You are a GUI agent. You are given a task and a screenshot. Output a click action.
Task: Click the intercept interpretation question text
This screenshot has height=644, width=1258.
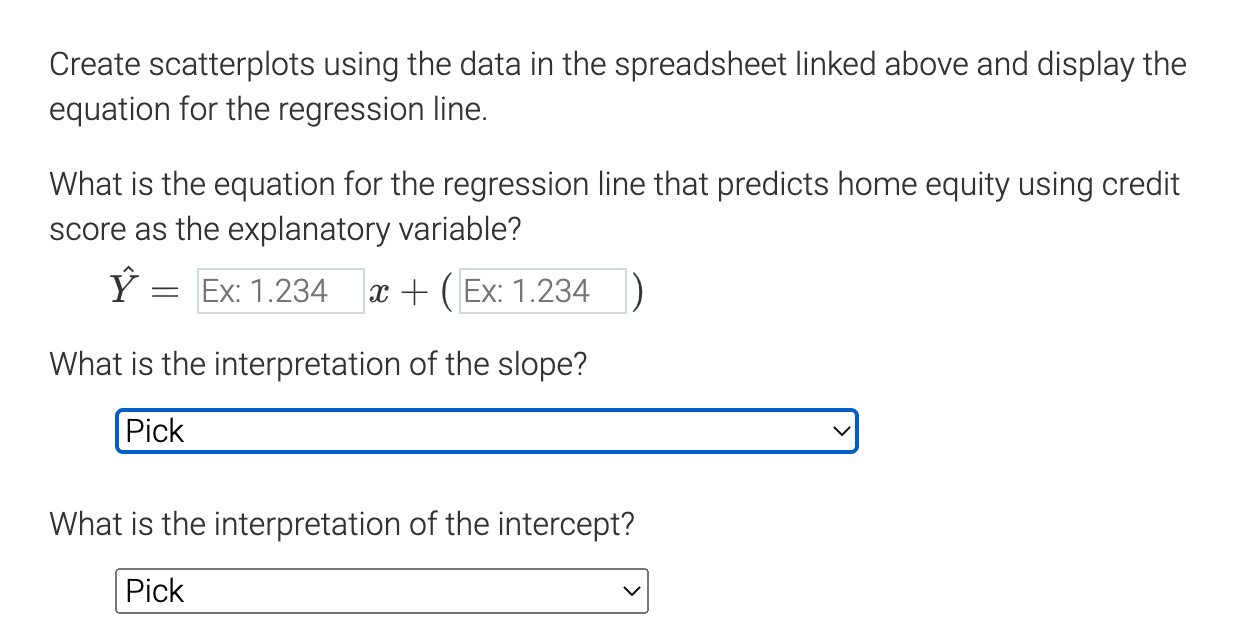pyautogui.click(x=340, y=524)
